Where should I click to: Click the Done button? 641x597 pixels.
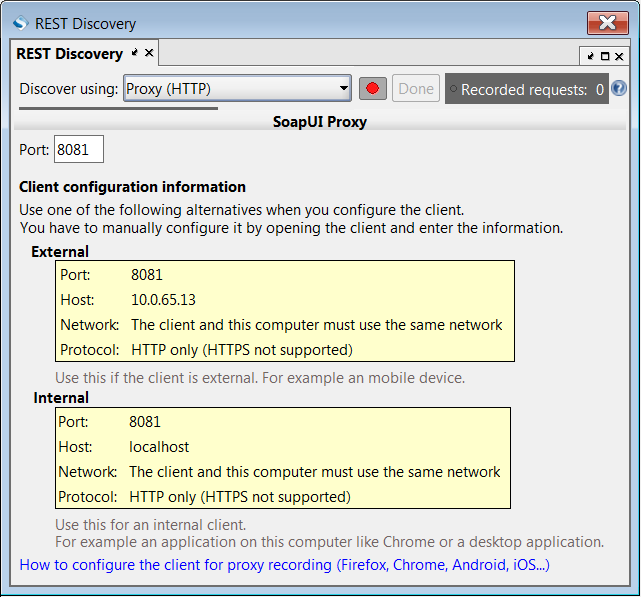[x=416, y=88]
